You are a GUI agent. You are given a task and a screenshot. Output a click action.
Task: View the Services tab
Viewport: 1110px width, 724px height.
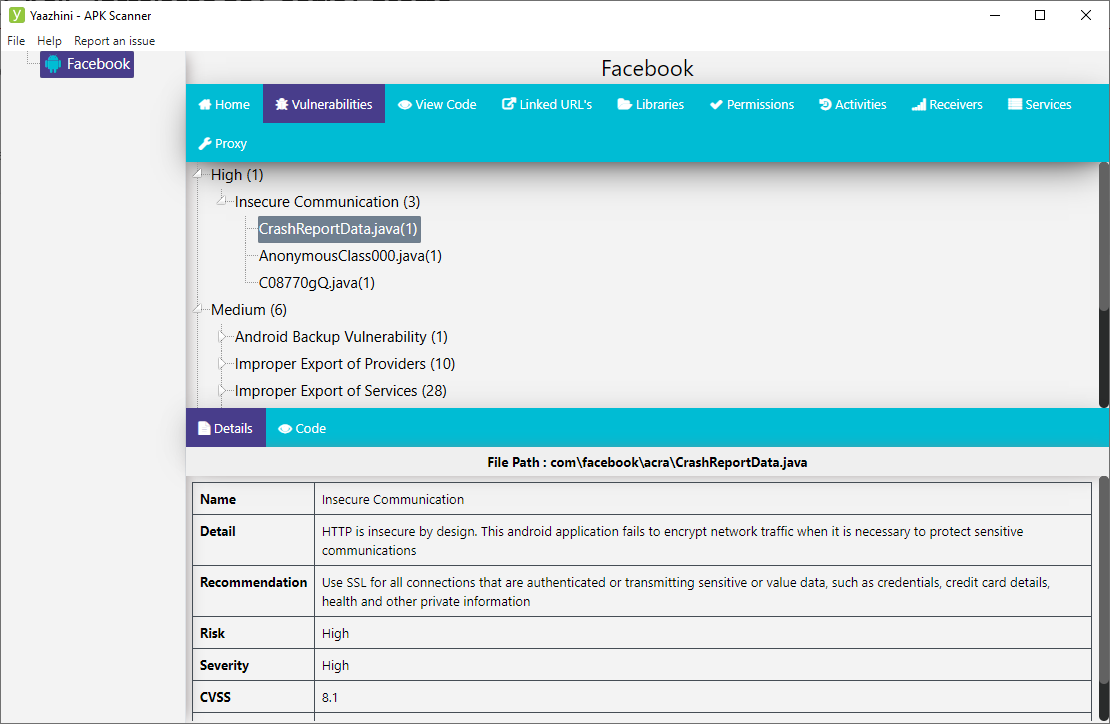[1040, 104]
